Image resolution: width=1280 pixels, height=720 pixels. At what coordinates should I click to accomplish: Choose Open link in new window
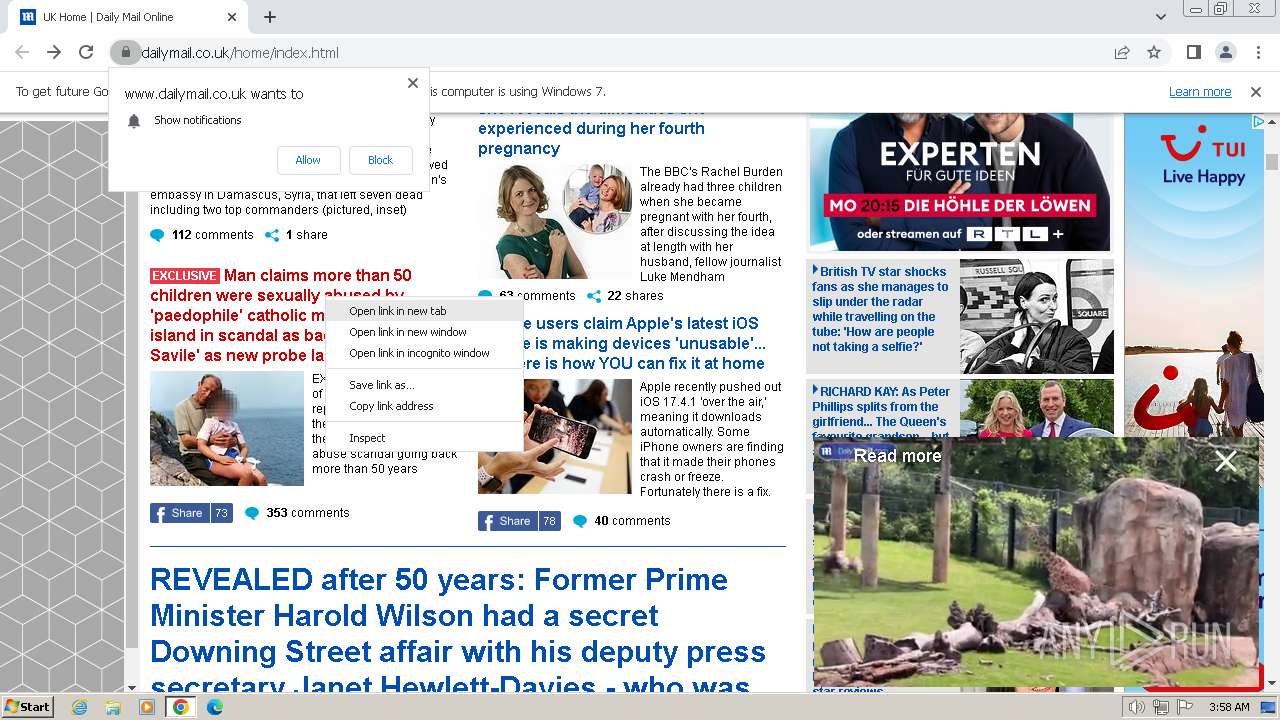(x=424, y=332)
